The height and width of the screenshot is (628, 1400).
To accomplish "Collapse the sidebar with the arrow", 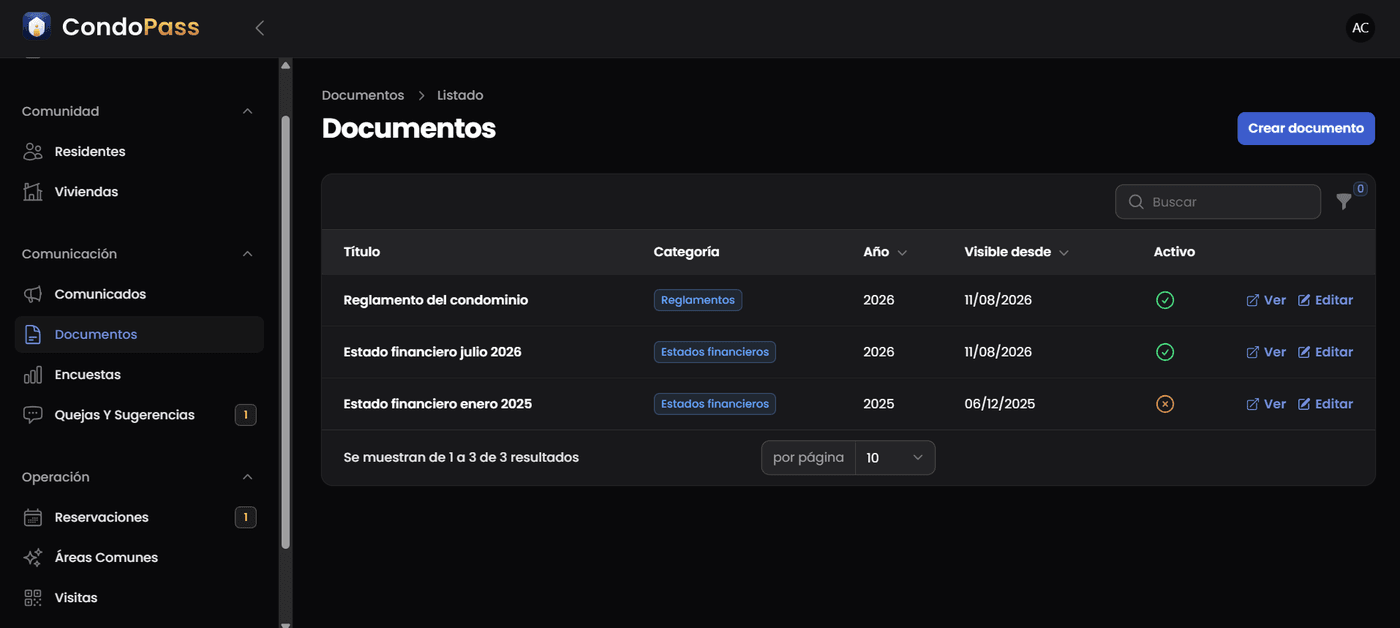I will point(260,28).
